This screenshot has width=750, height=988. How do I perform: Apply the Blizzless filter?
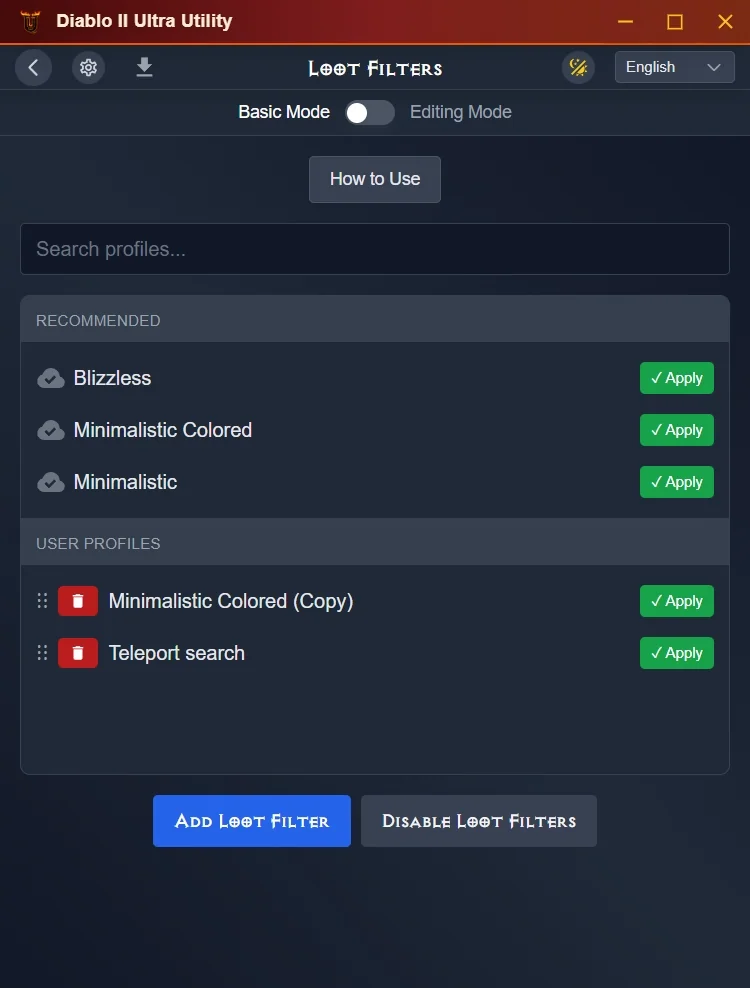(676, 378)
